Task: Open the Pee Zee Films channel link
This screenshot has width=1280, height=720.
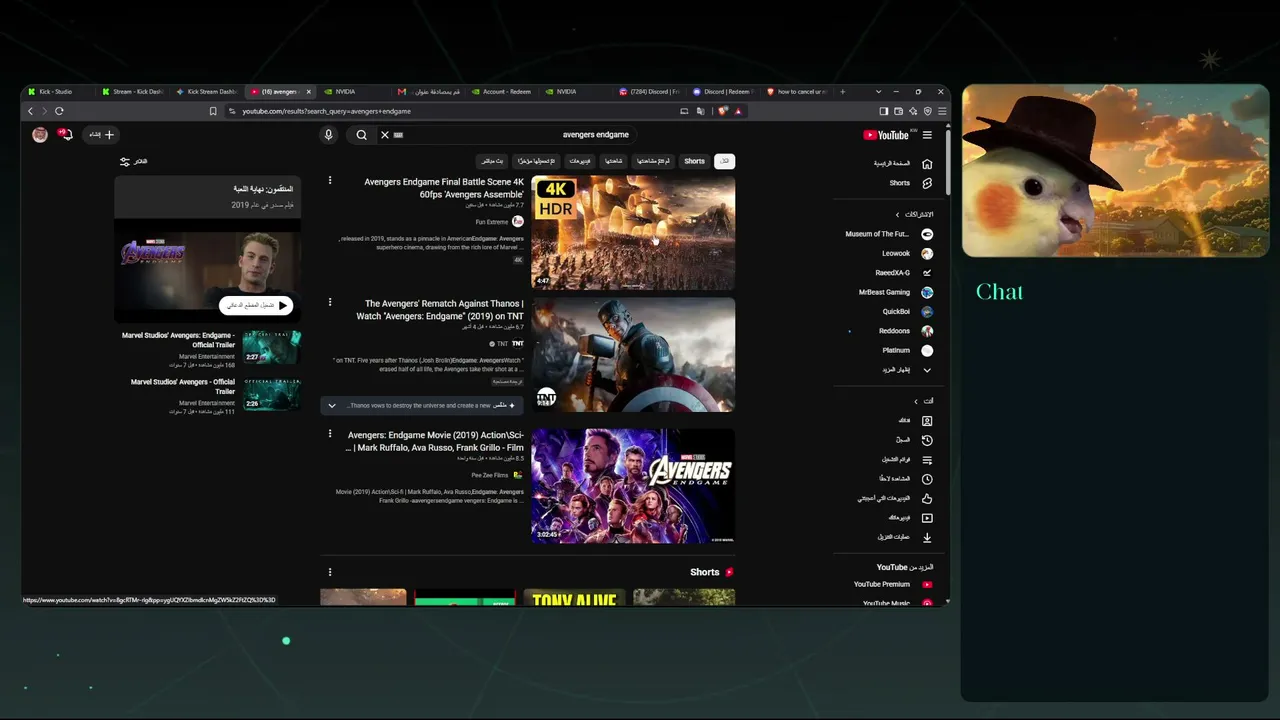Action: pos(490,475)
